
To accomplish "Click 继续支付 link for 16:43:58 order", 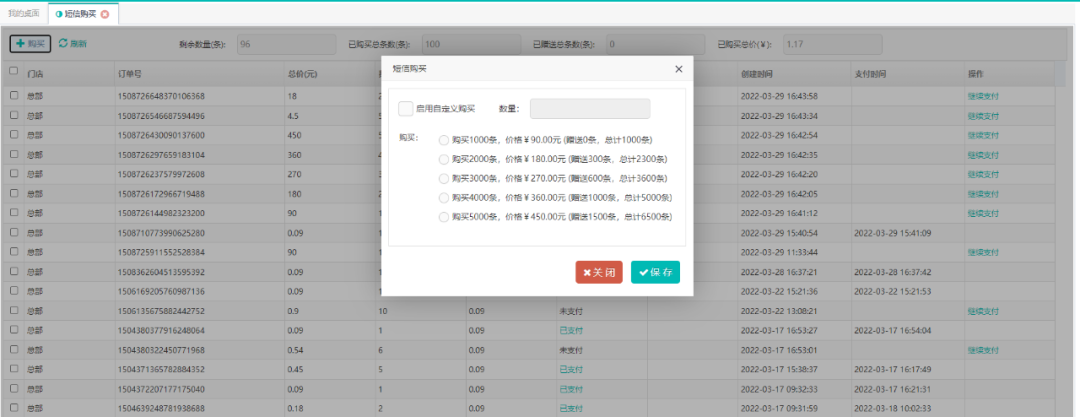I will pos(983,96).
